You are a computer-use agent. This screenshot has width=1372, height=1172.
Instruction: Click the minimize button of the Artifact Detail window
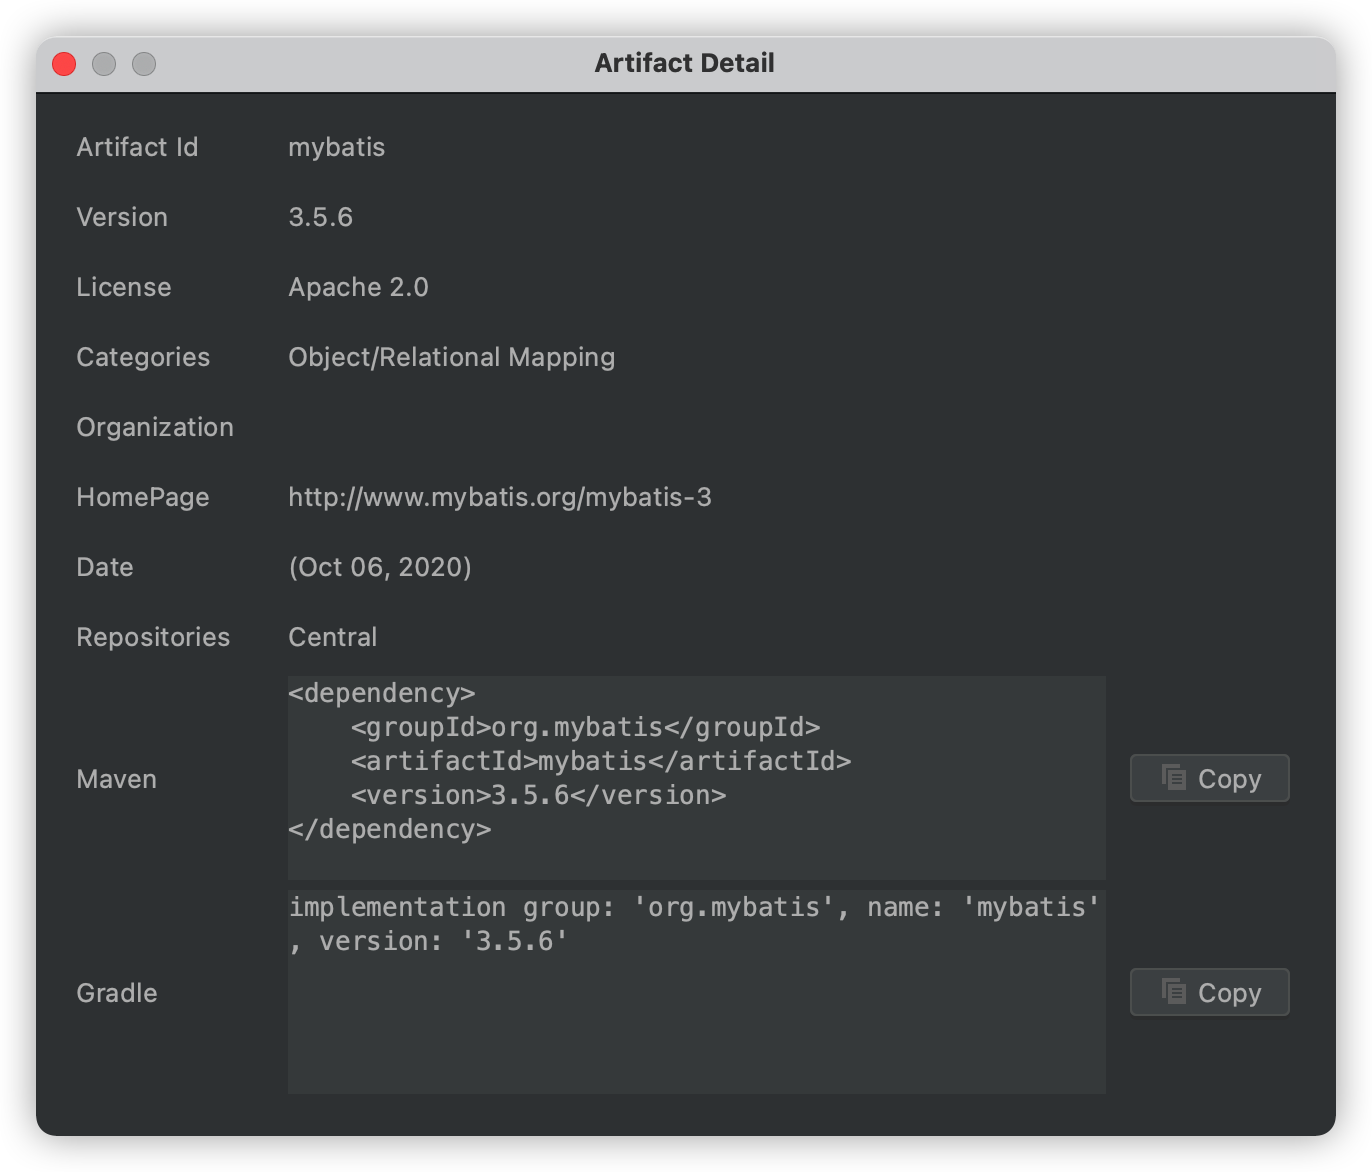point(104,64)
